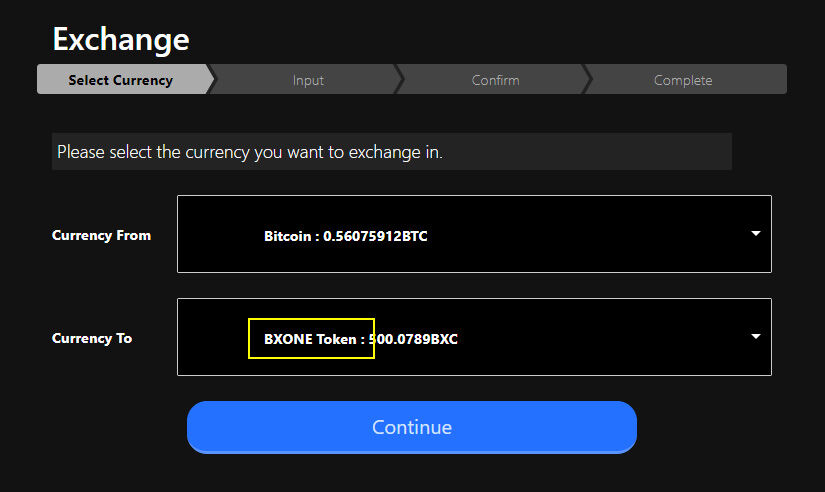Click the Currency From label
The image size is (825, 492).
click(101, 235)
